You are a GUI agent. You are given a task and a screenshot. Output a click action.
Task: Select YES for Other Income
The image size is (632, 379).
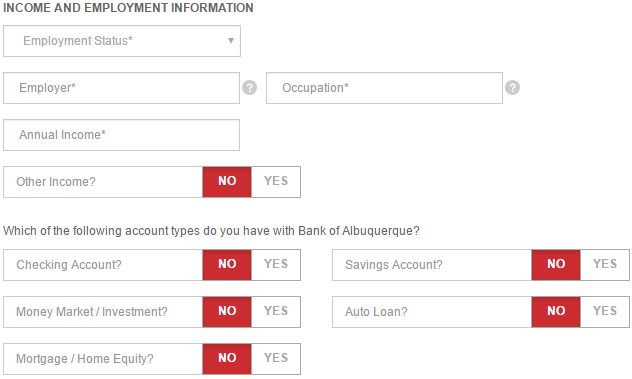pyautogui.click(x=276, y=181)
